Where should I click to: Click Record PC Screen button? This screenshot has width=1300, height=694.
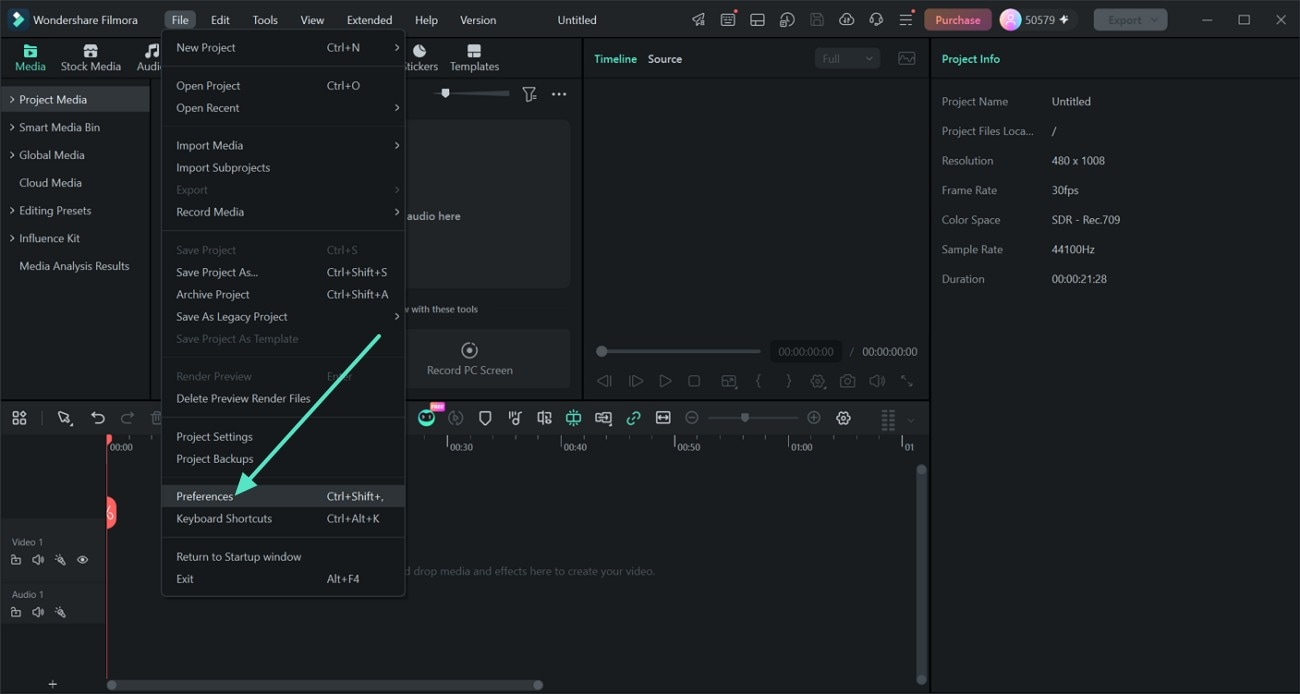(x=469, y=359)
